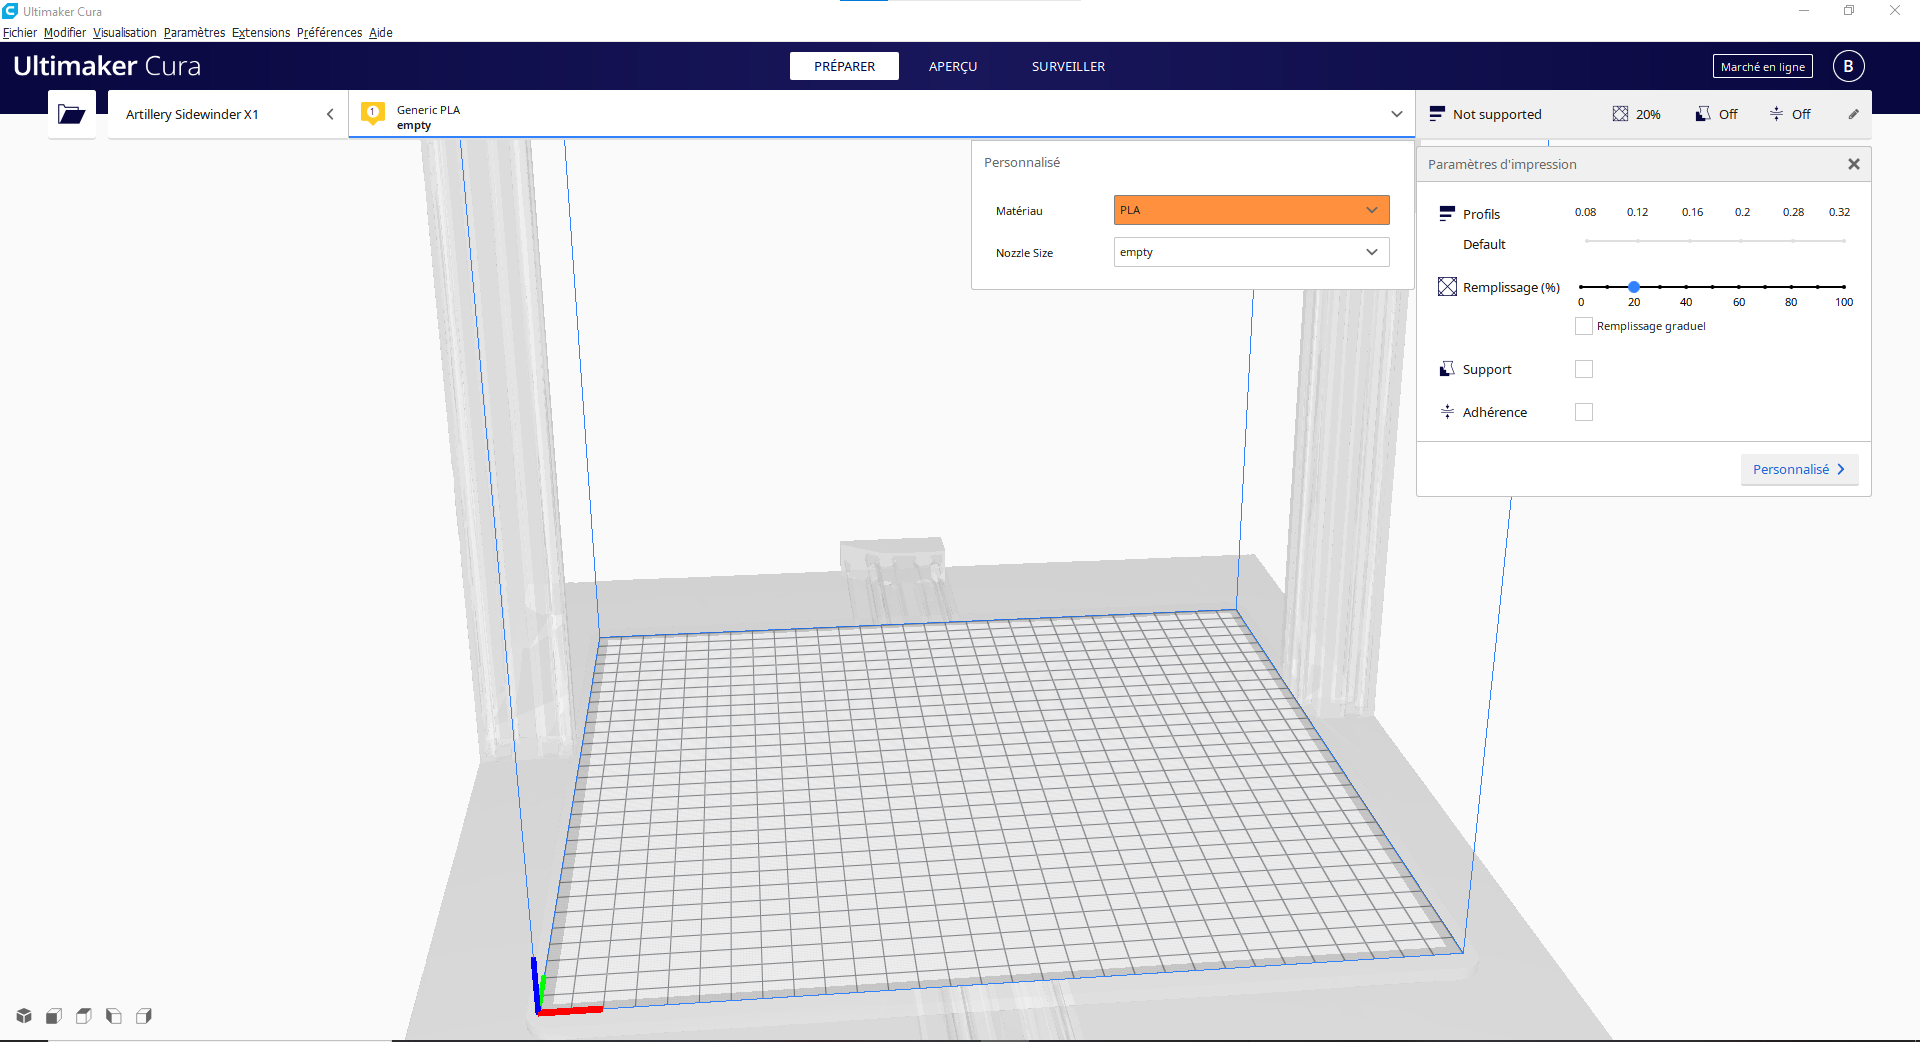Switch to the PRÉPARER stage
1920x1042 pixels.
pos(844,66)
